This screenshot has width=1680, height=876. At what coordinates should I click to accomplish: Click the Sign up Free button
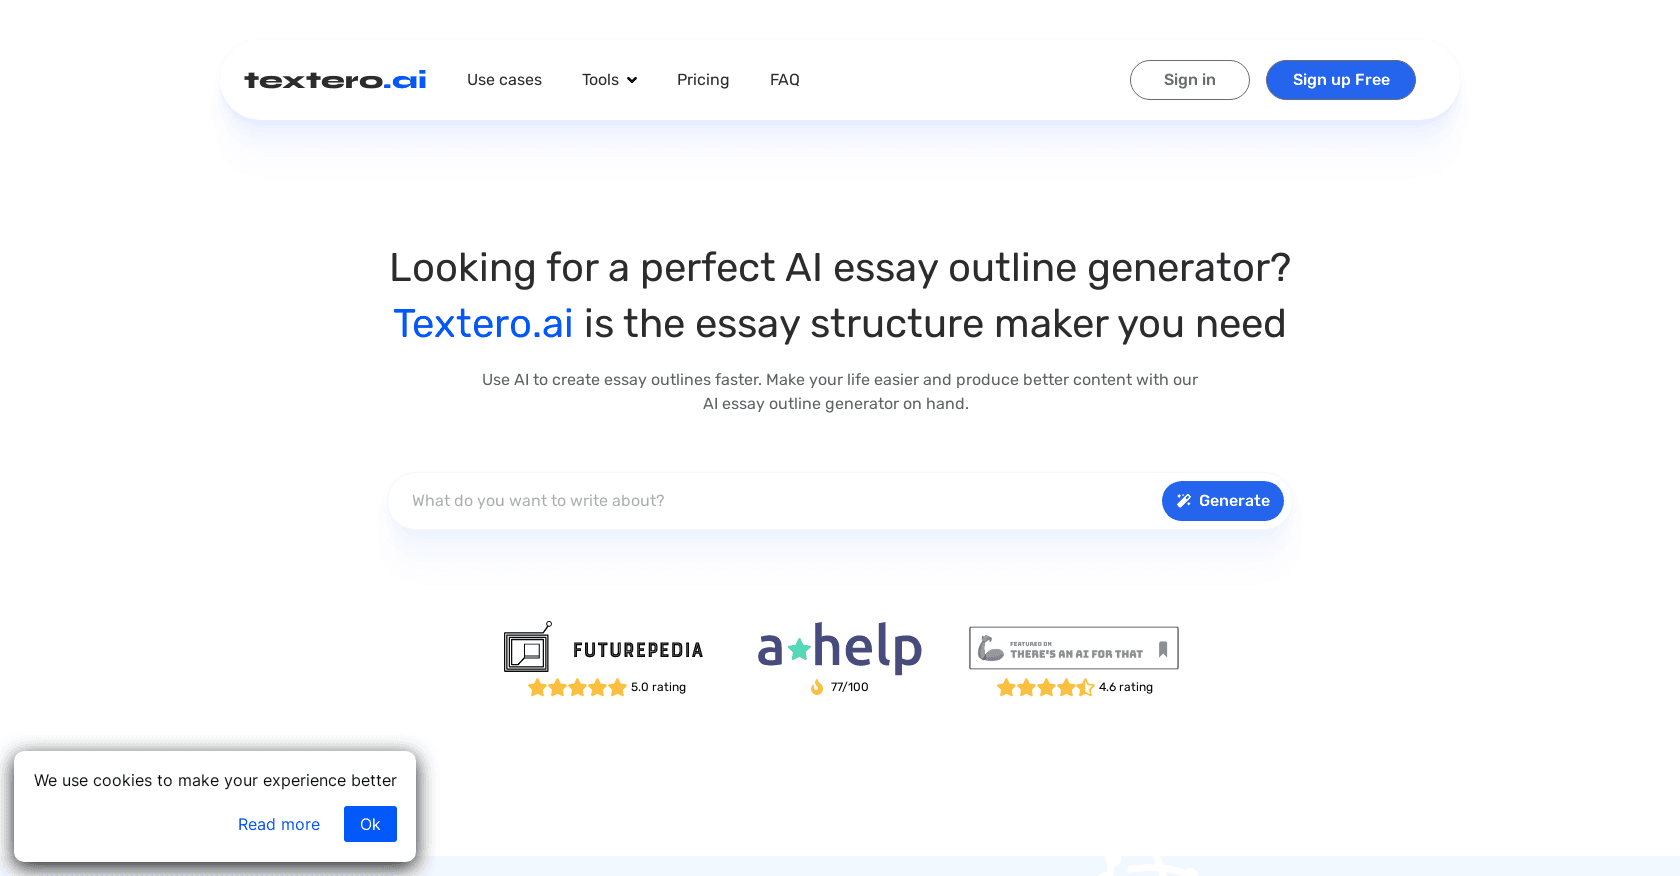[1340, 80]
